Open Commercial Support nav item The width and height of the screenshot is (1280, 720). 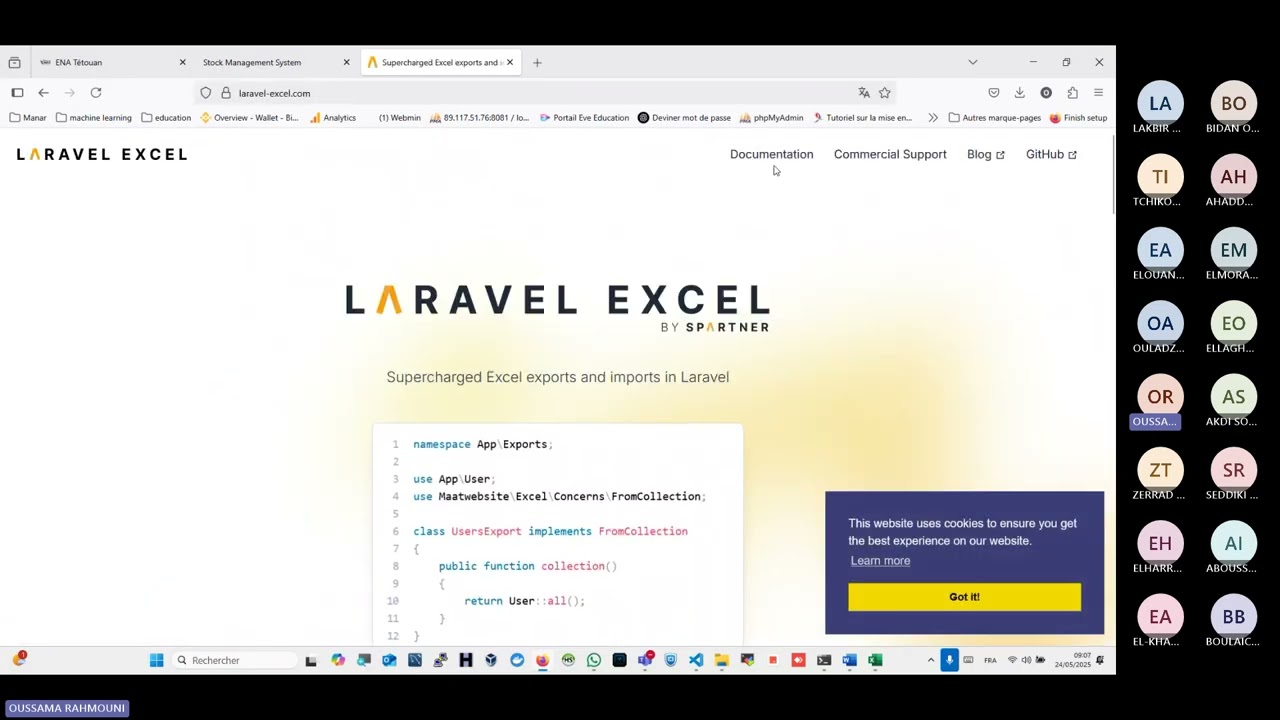[x=890, y=154]
